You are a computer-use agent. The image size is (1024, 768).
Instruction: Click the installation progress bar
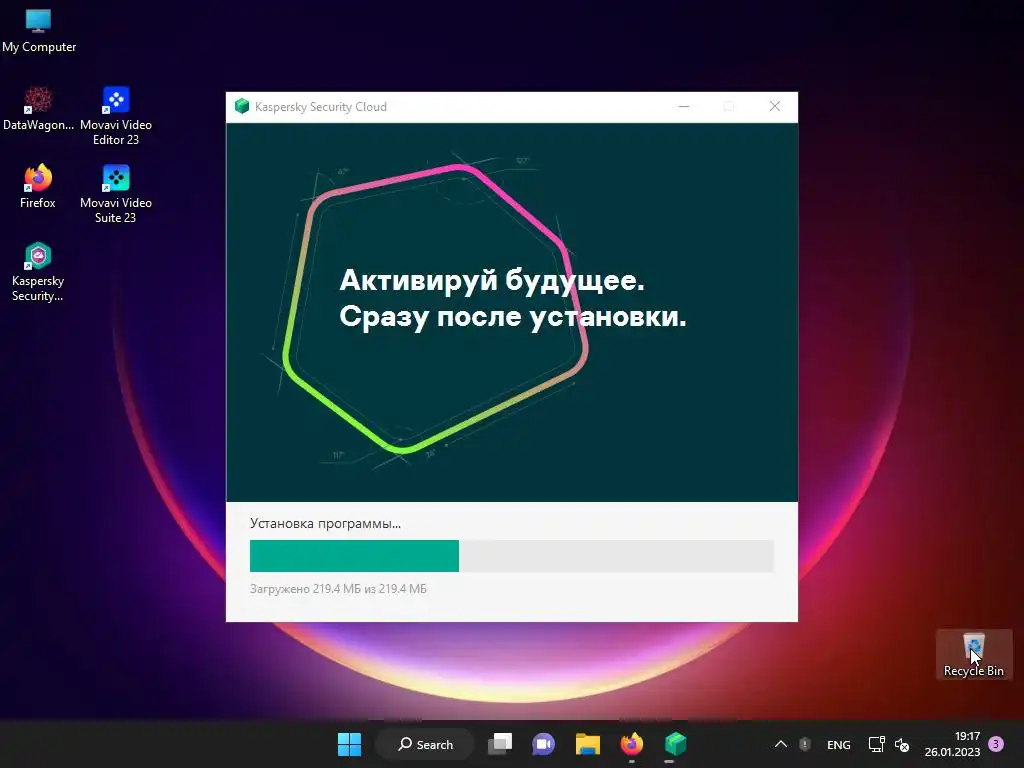point(512,556)
